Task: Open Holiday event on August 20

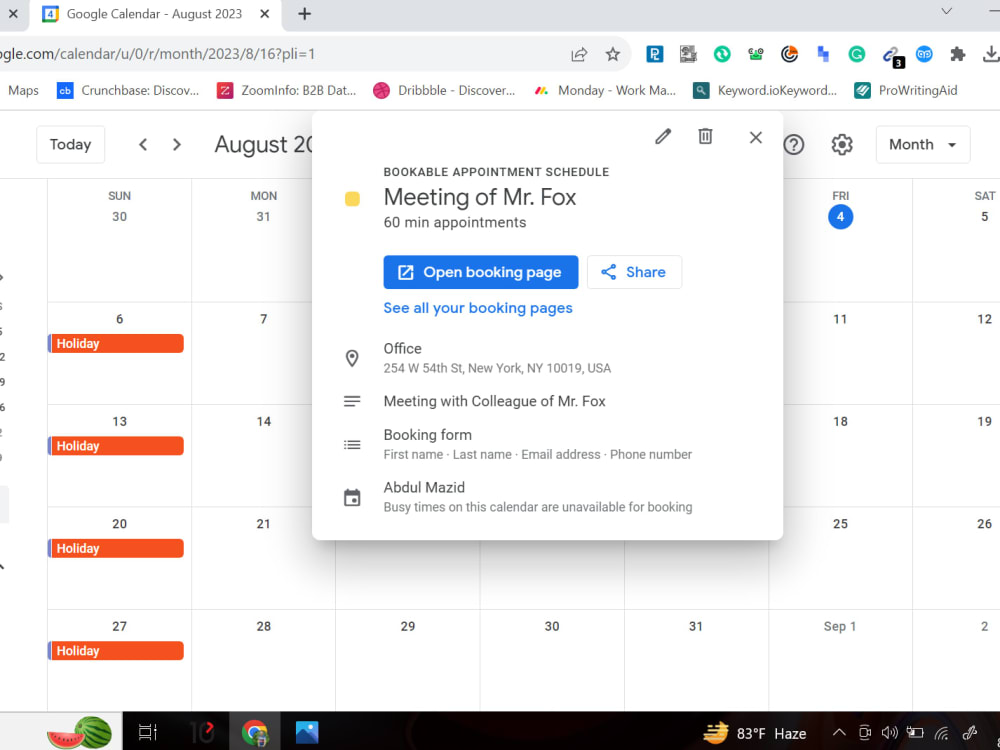Action: coord(116,548)
